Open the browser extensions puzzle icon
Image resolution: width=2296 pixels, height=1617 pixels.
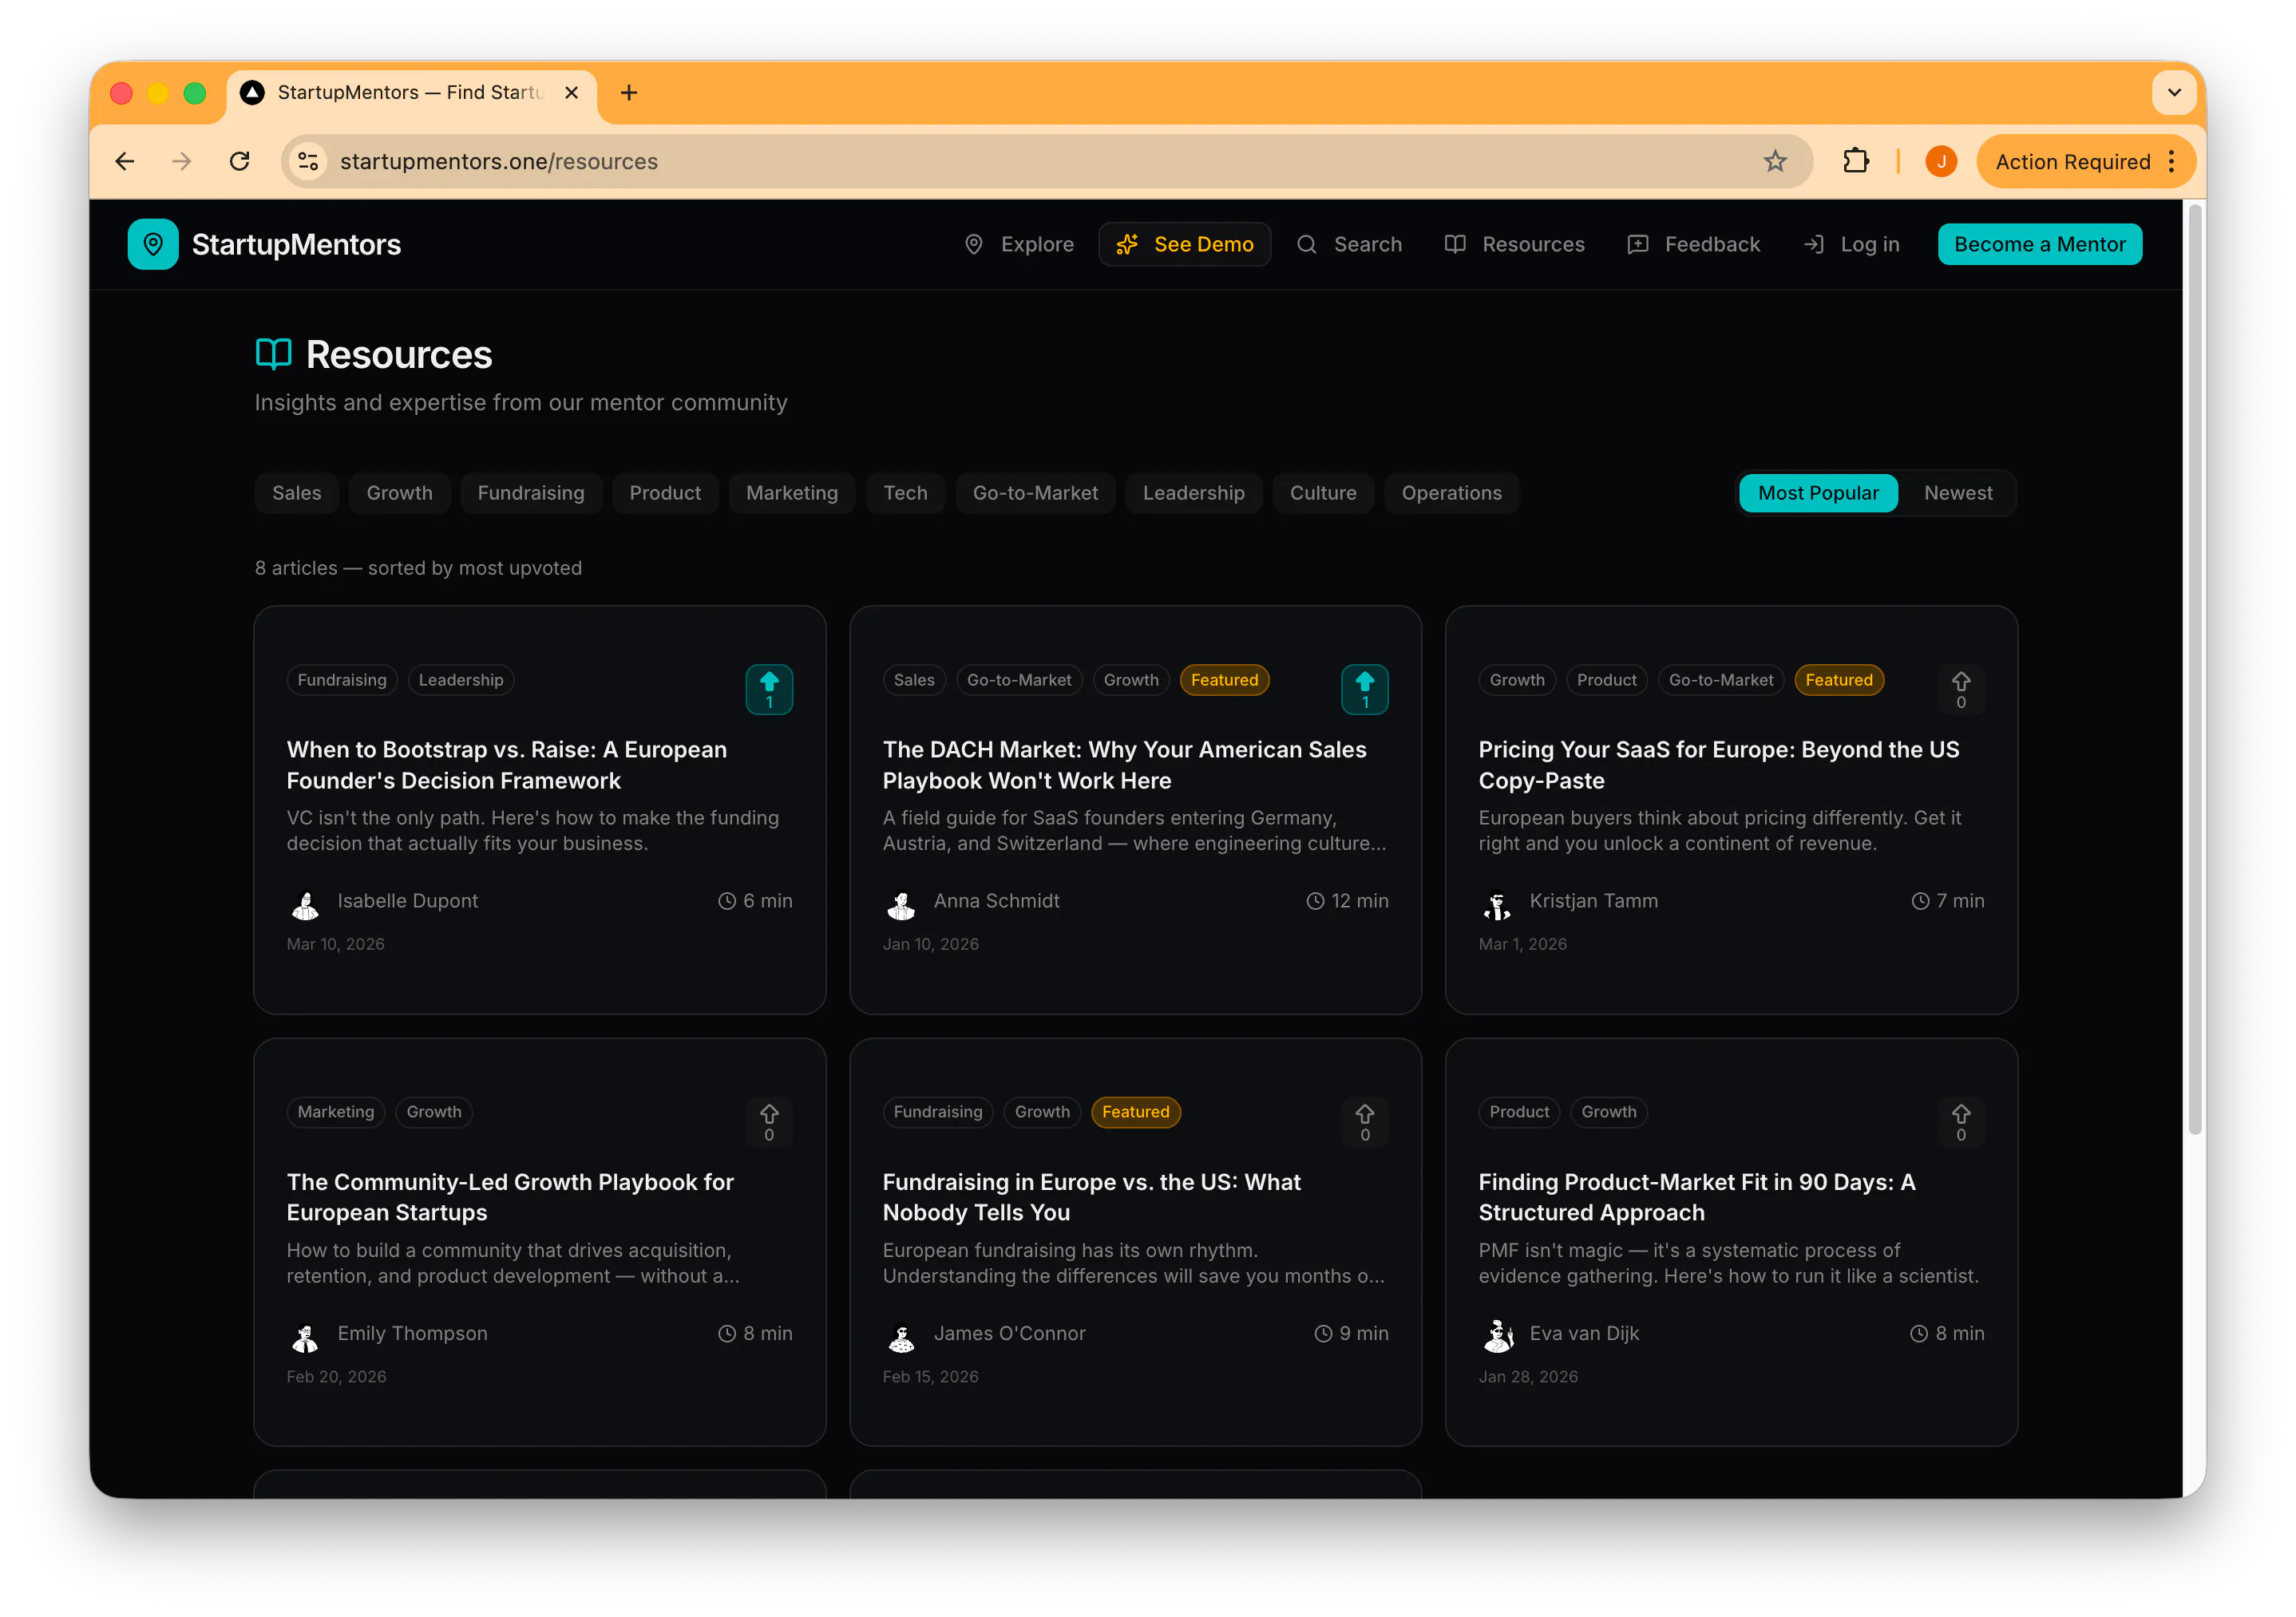(1856, 162)
